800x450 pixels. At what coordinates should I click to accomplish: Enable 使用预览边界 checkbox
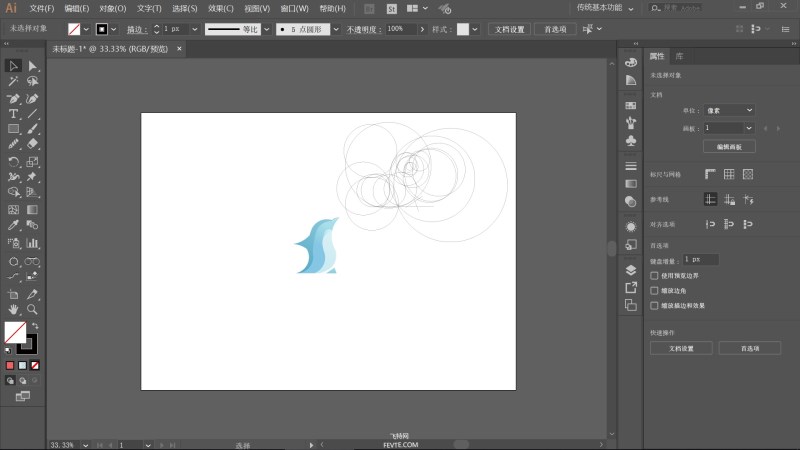(654, 276)
